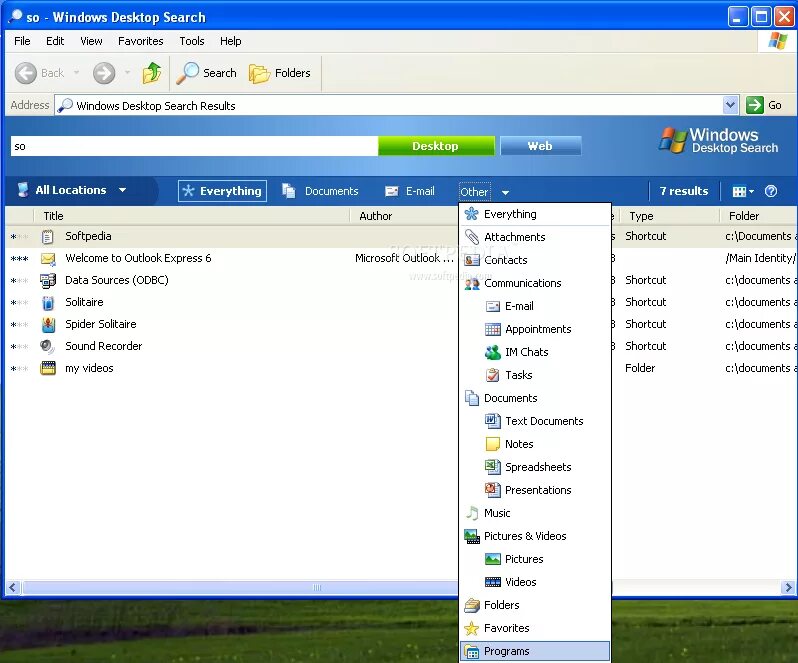Choose Text Documents entry
798x663 pixels.
pyautogui.click(x=535, y=421)
